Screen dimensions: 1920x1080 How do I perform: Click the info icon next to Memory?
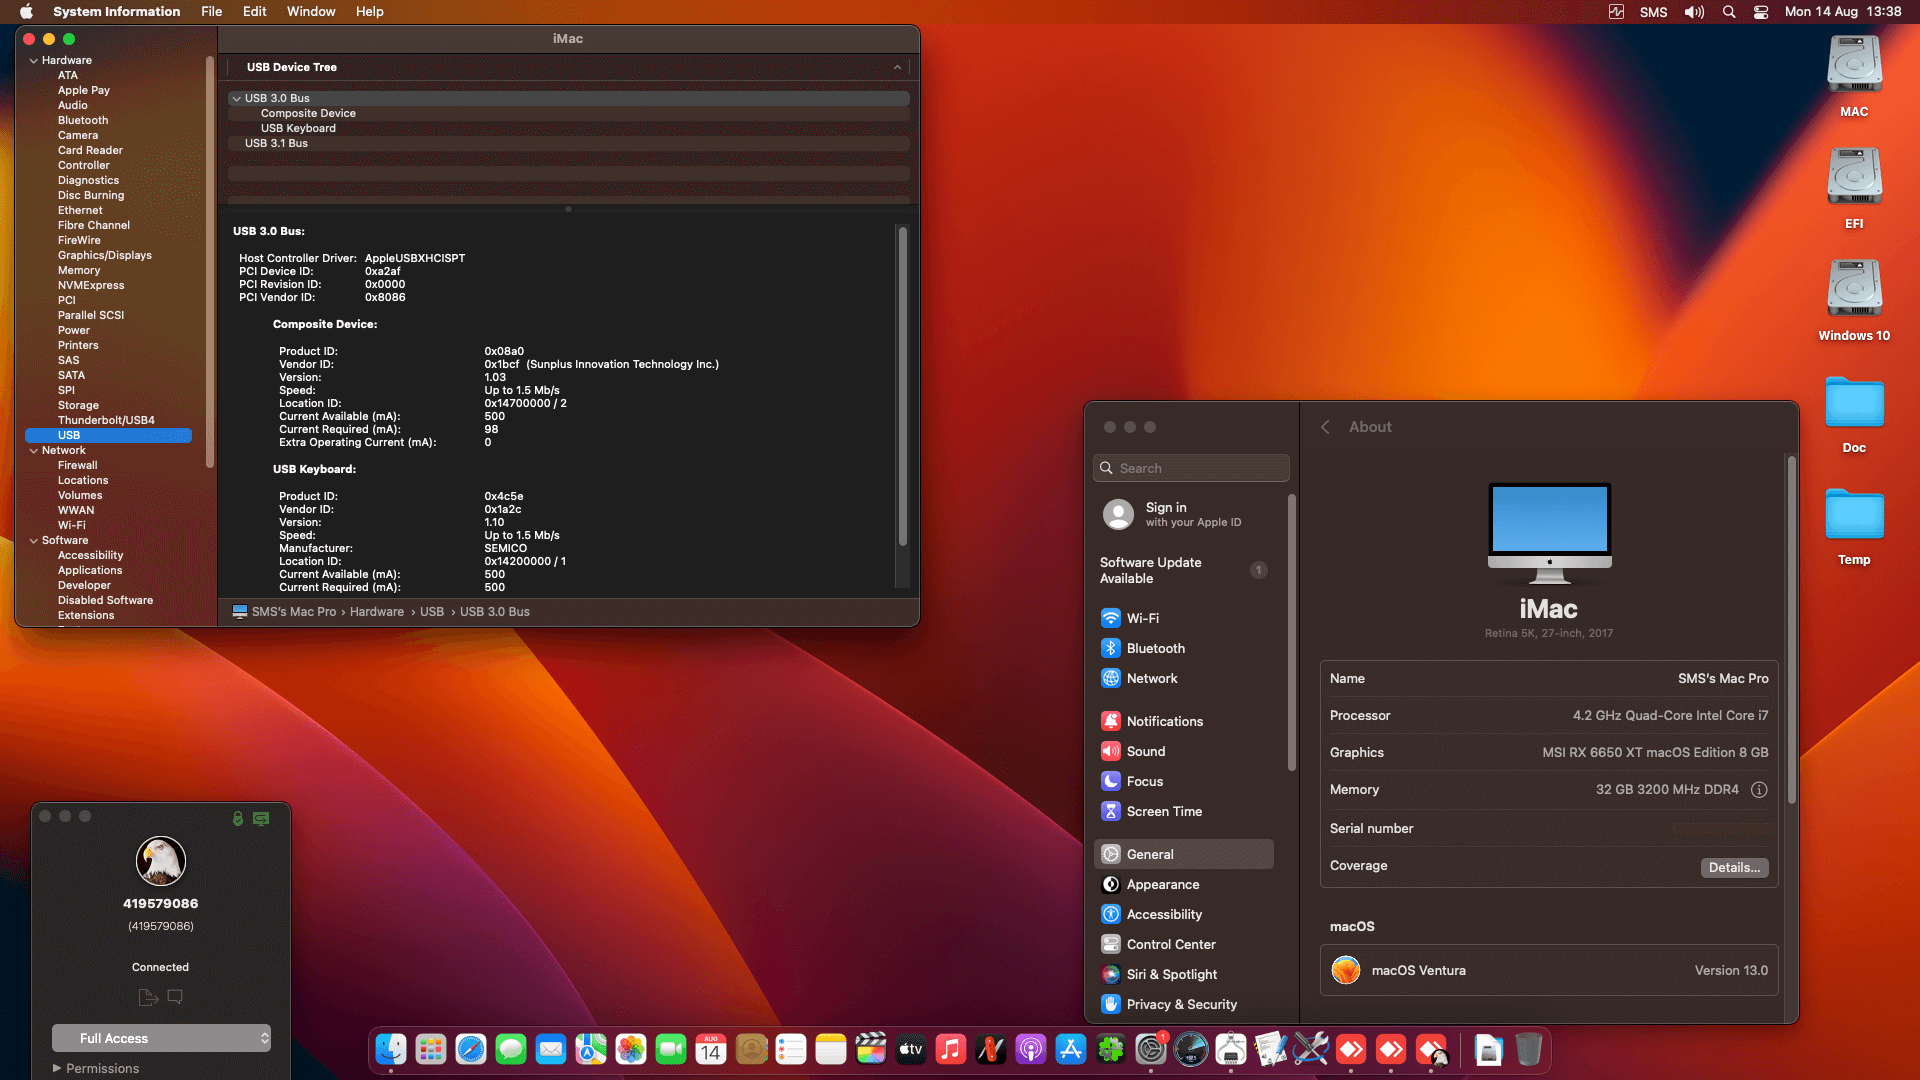coord(1760,790)
